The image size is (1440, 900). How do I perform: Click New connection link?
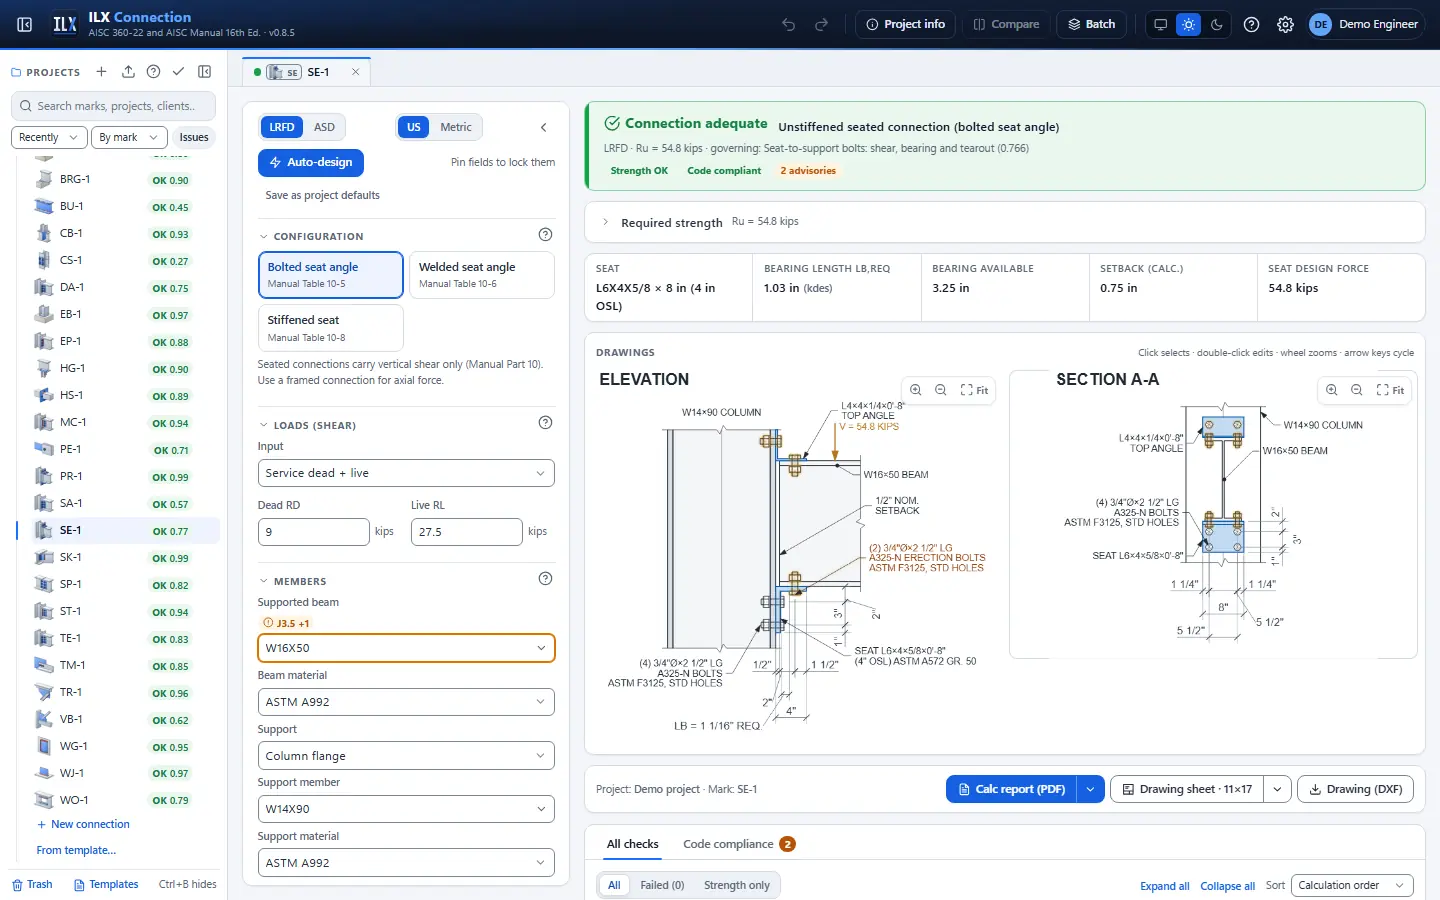coord(83,824)
